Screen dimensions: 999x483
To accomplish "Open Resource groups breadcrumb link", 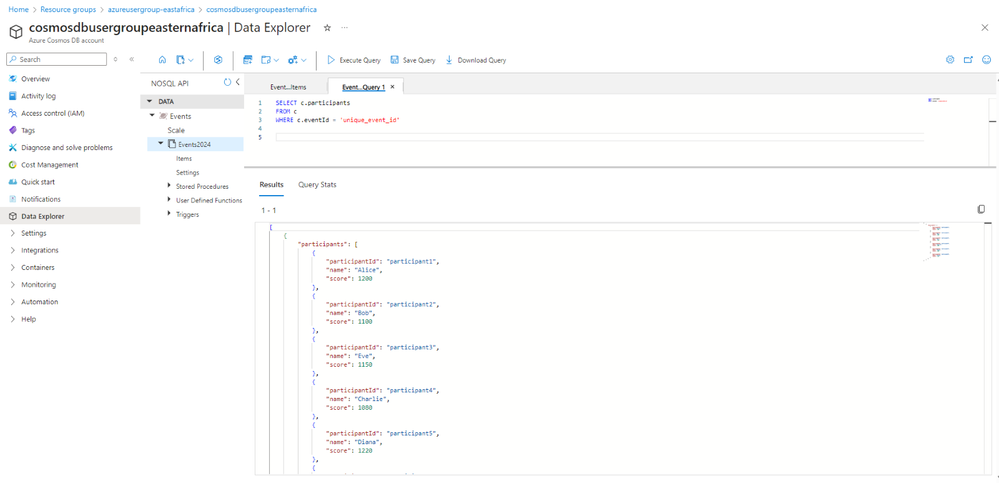I will coord(68,10).
